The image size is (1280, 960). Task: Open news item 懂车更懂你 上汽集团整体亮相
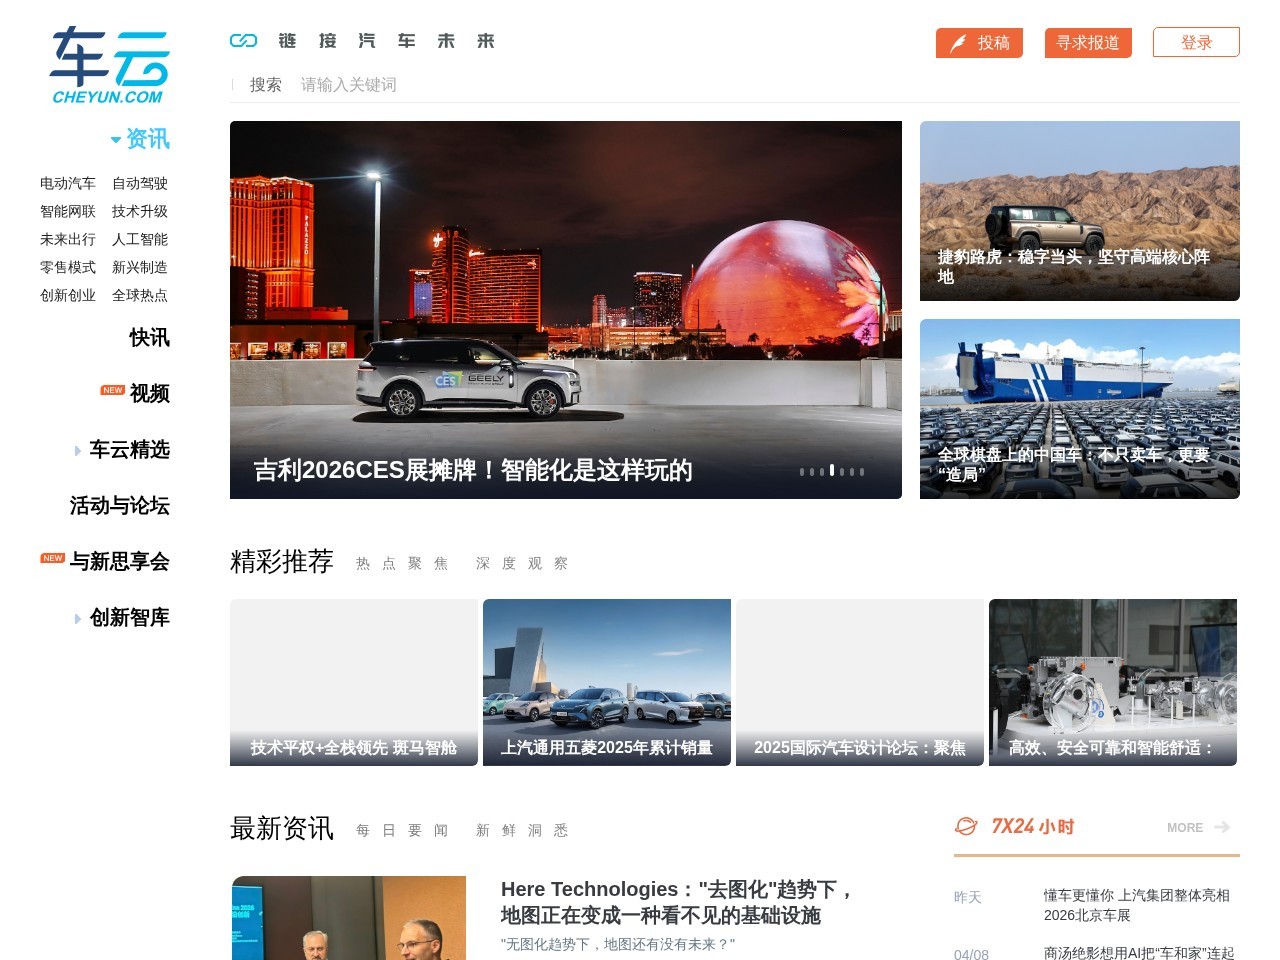pyautogui.click(x=1137, y=905)
